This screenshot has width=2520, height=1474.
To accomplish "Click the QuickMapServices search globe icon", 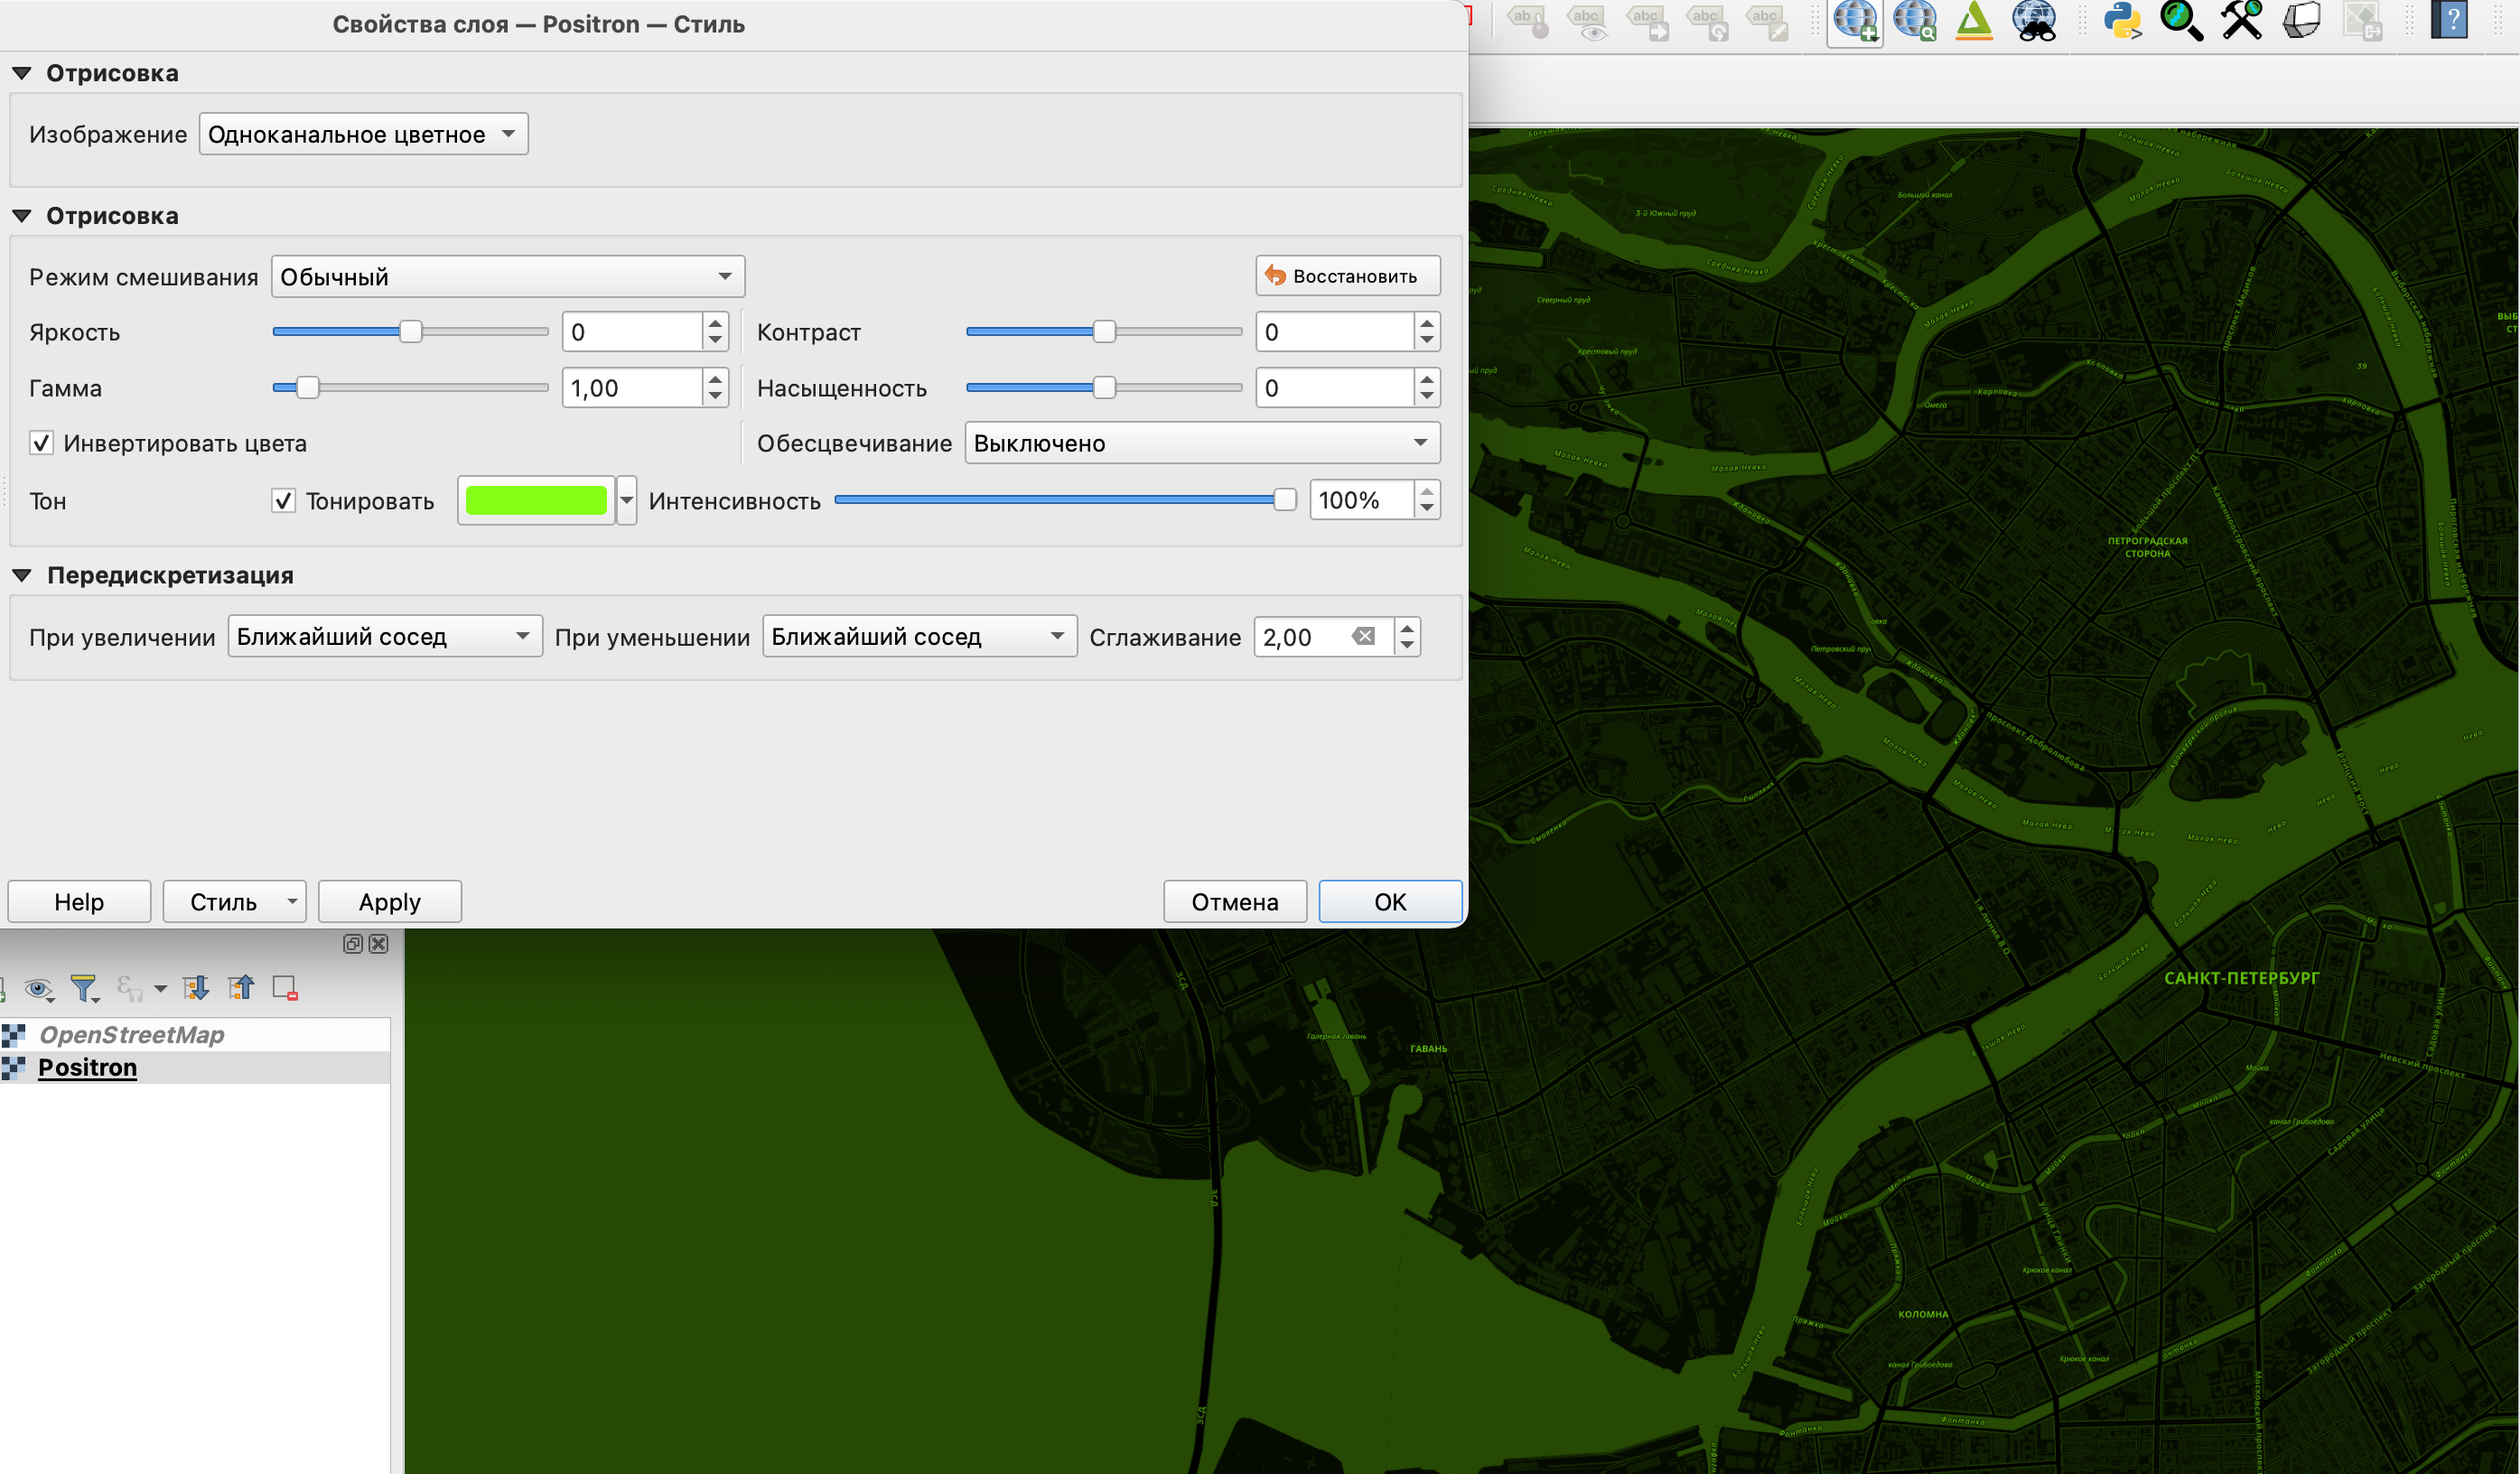I will pyautogui.click(x=1914, y=20).
